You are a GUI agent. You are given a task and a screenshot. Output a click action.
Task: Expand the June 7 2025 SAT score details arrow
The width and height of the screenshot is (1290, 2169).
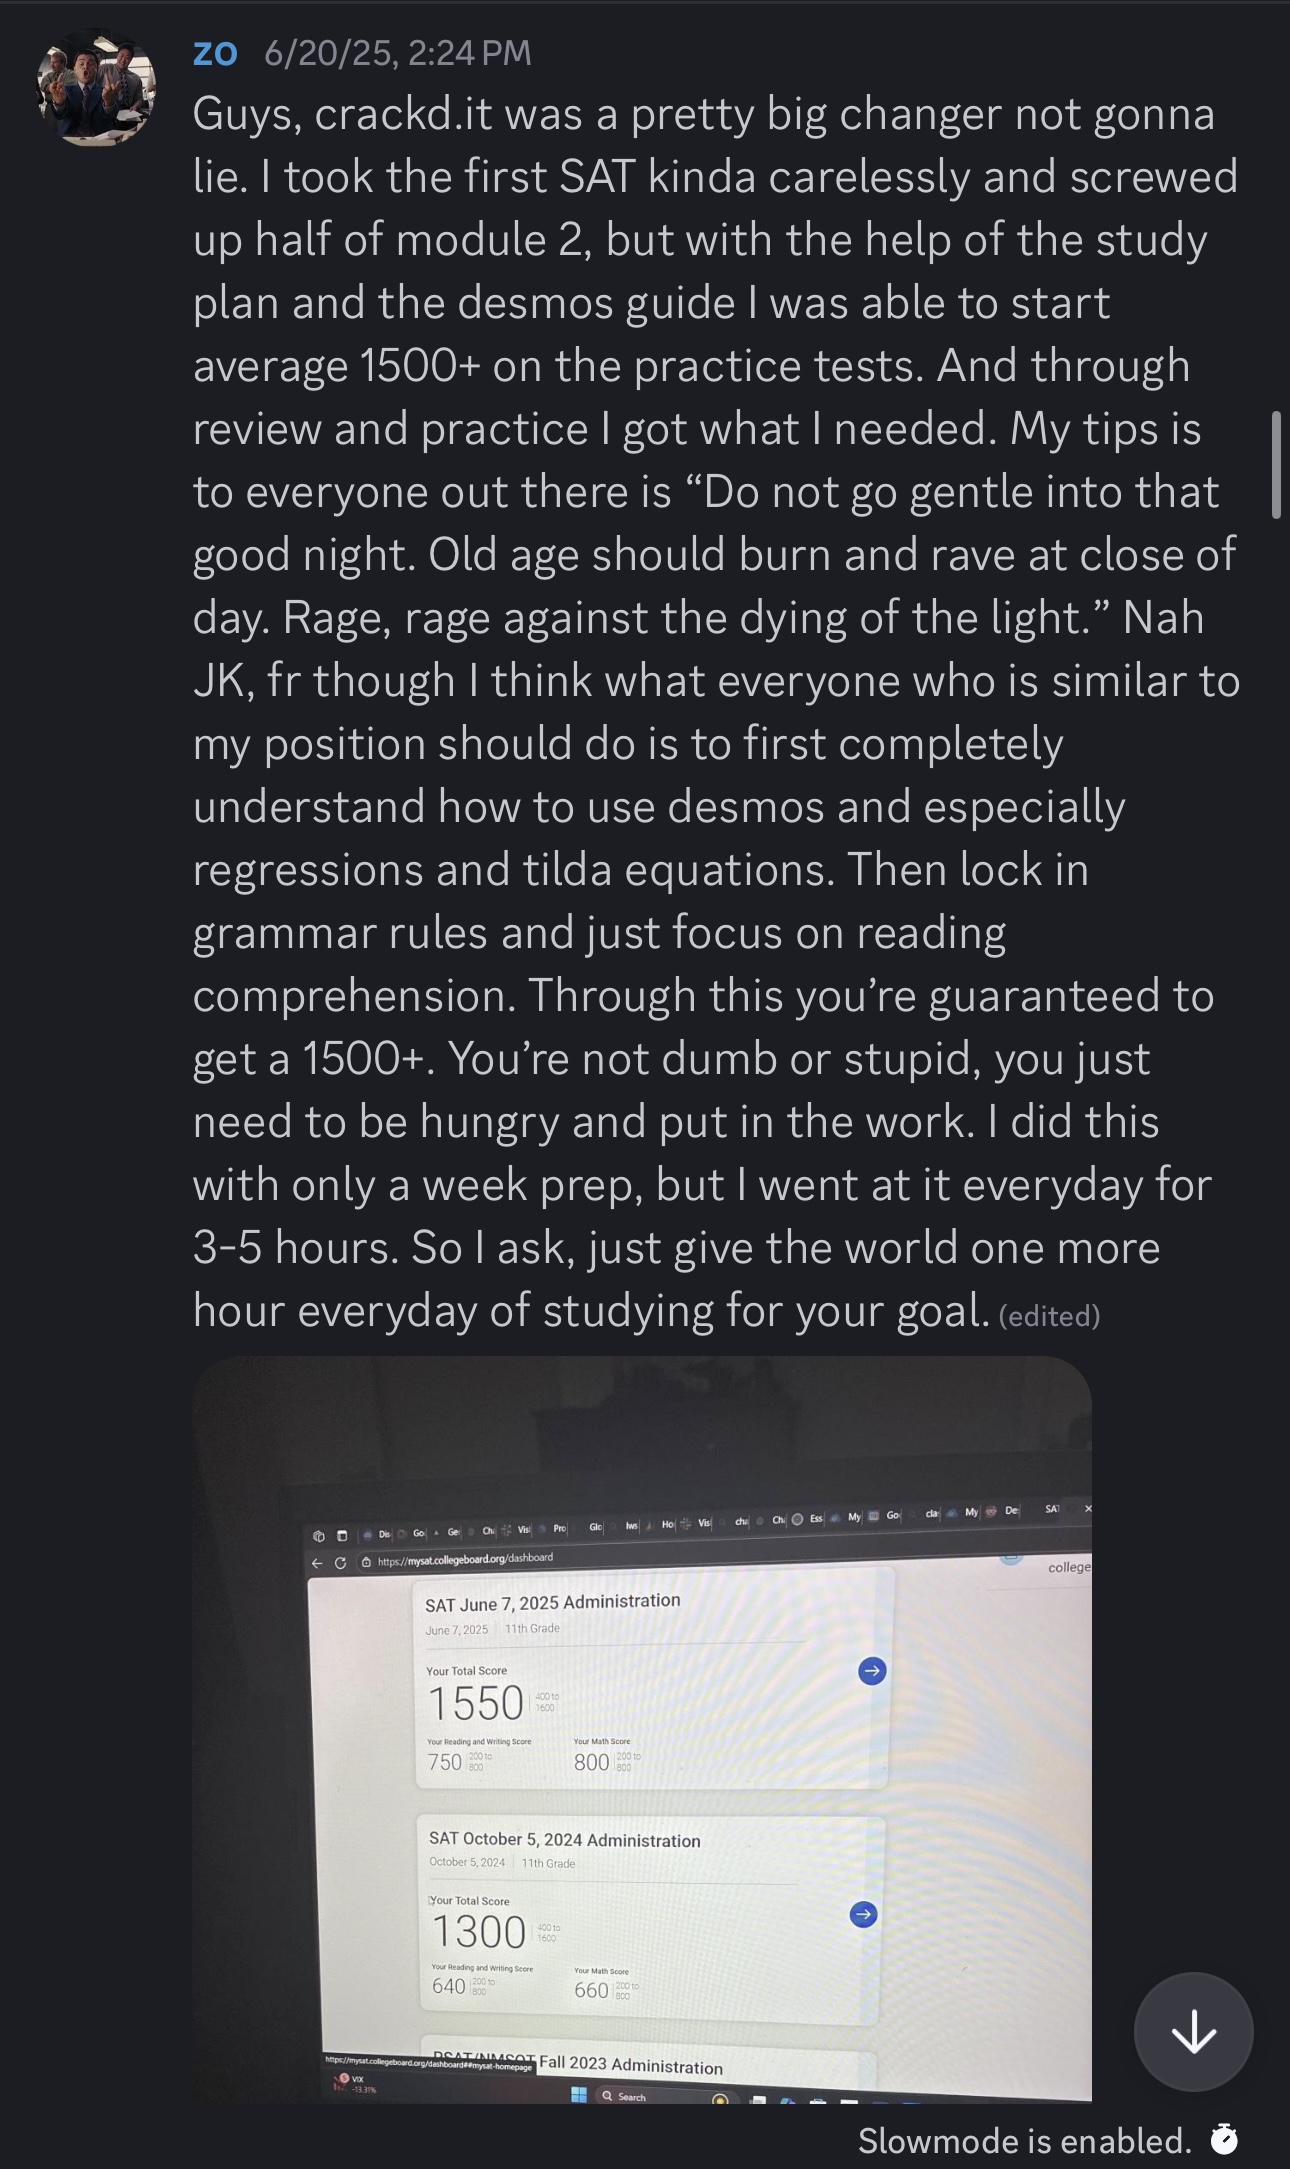872,1670
